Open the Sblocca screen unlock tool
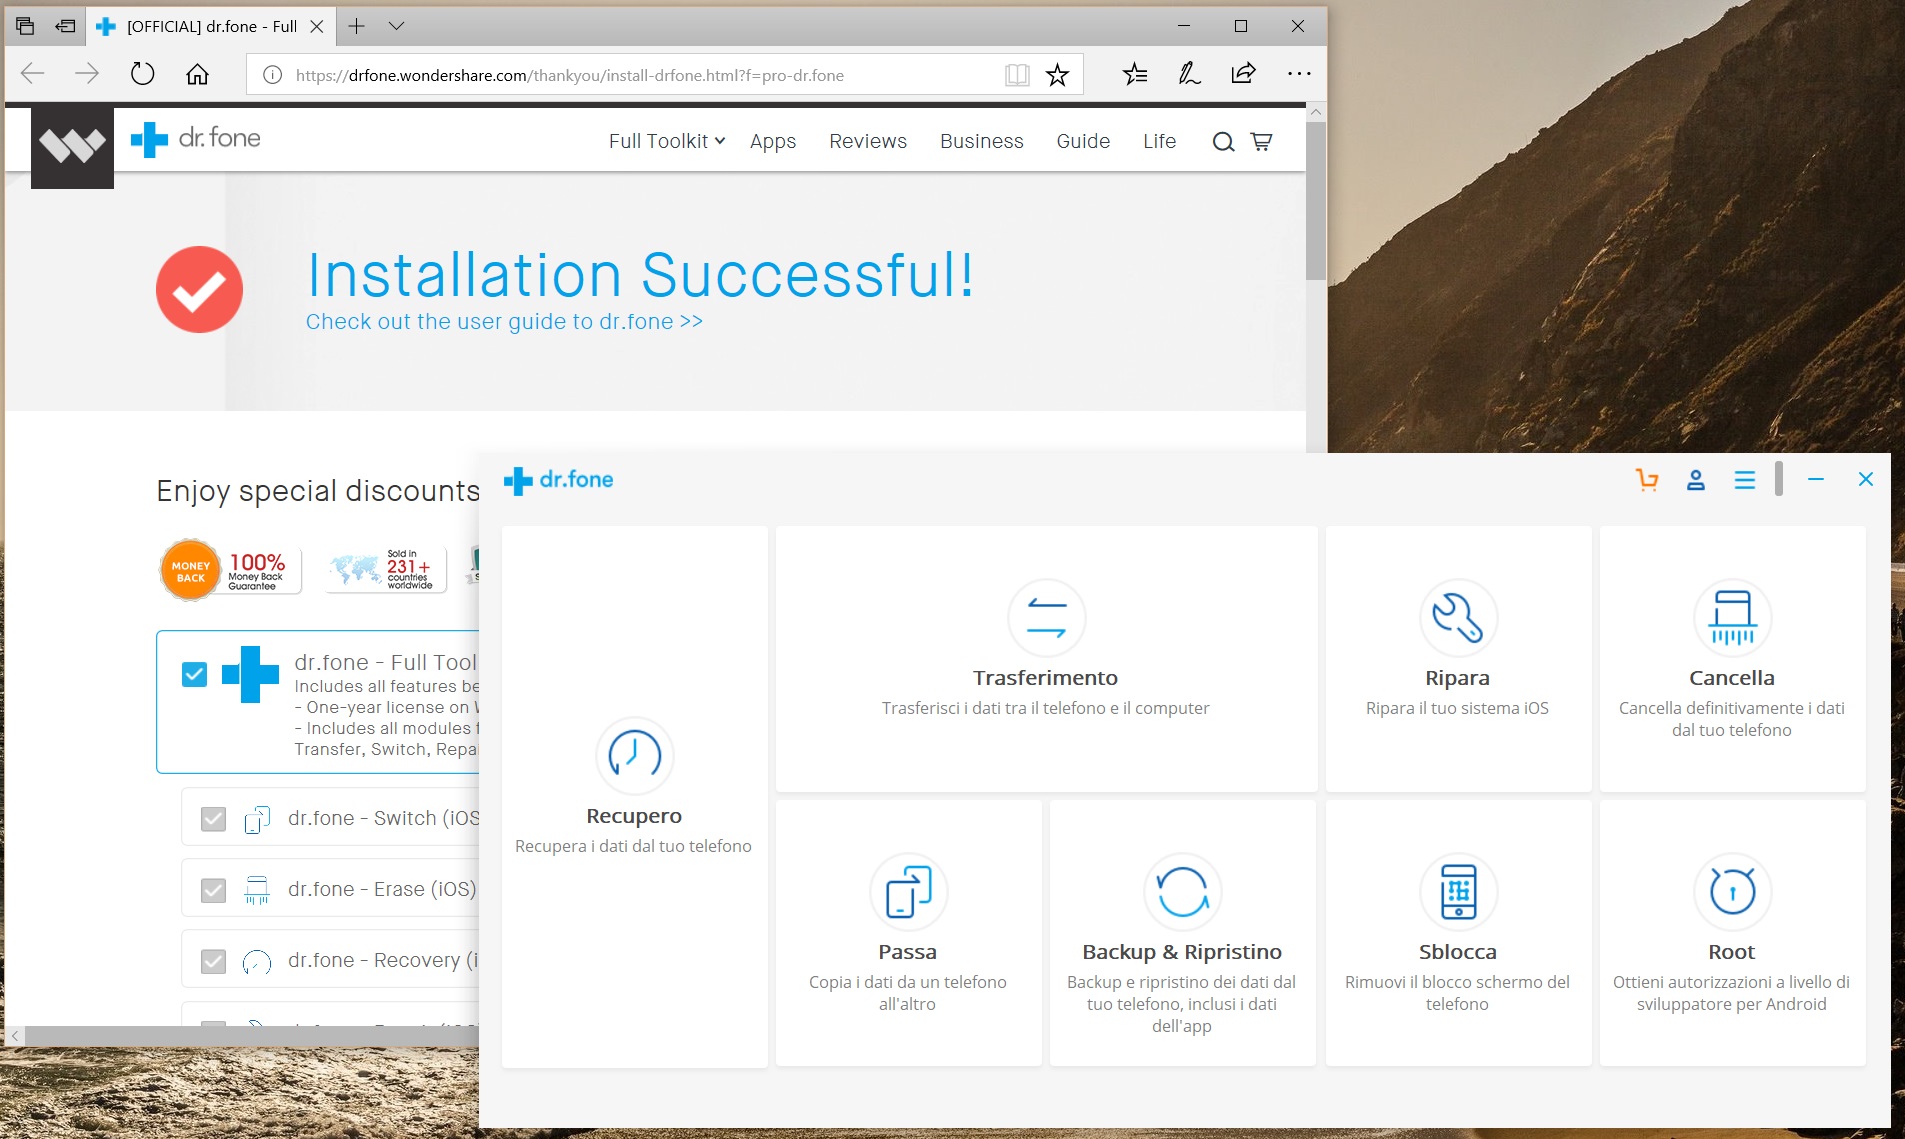The image size is (1905, 1139). (1458, 933)
